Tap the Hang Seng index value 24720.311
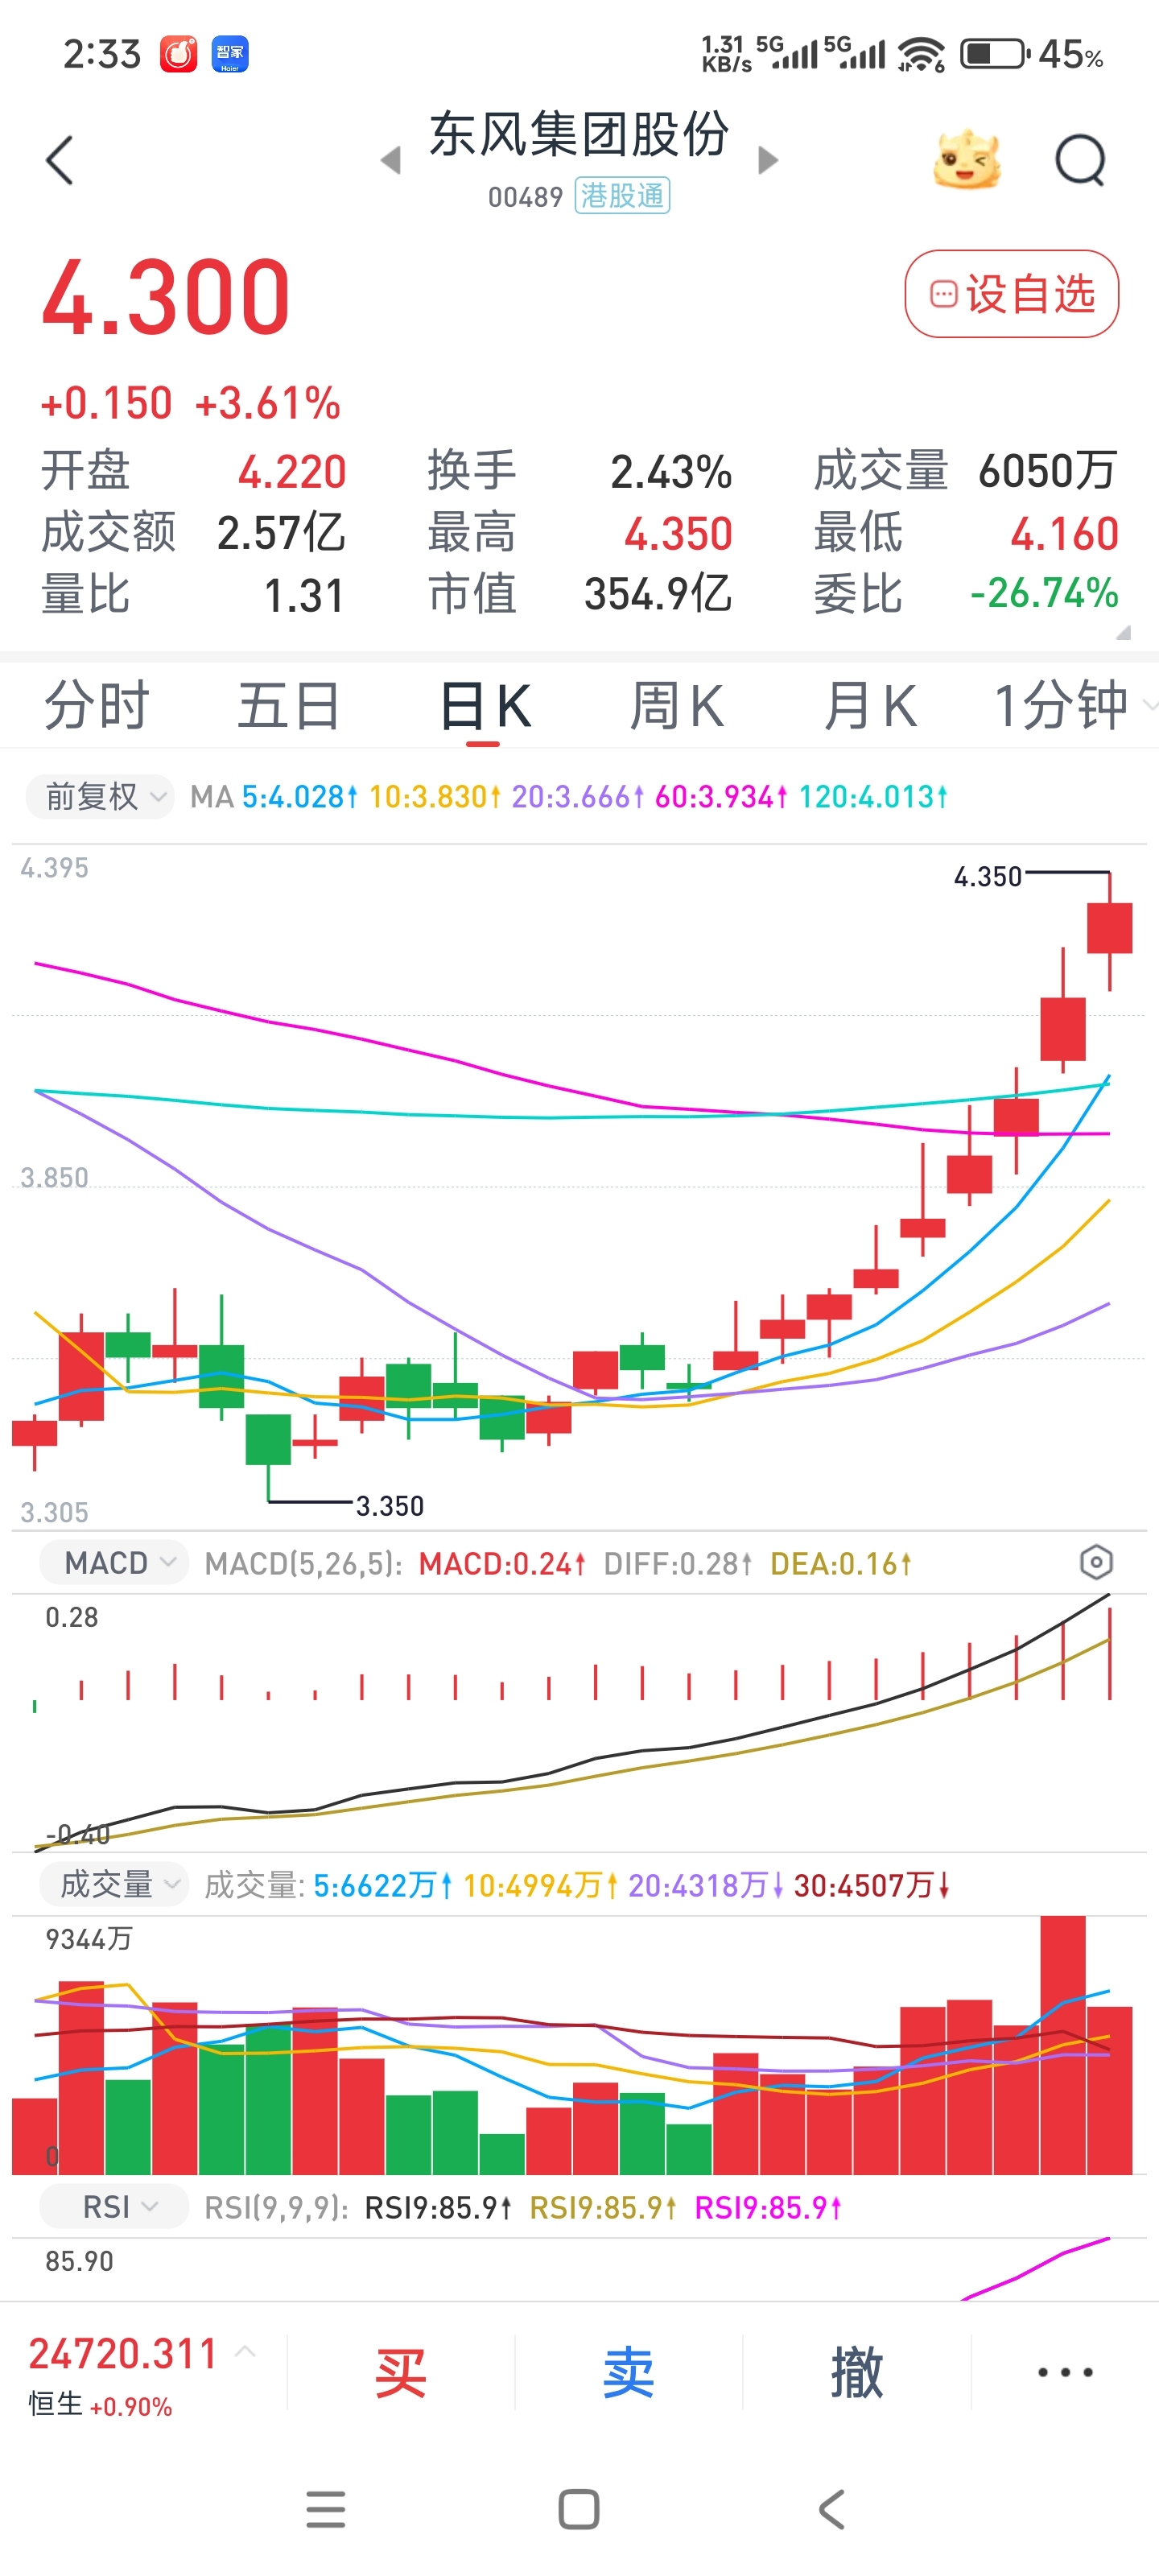Viewport: 1159px width, 2576px height. pos(123,2353)
